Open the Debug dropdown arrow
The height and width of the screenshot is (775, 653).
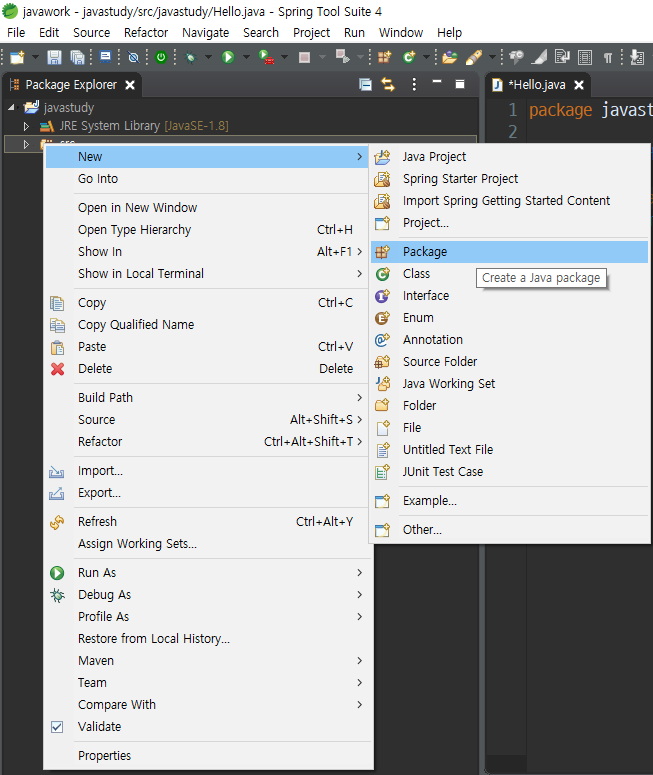point(208,57)
